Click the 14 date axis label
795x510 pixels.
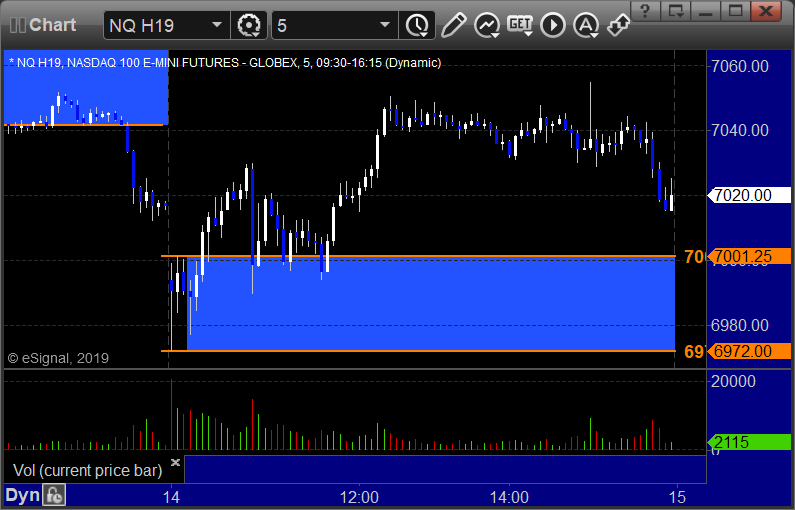tap(171, 497)
